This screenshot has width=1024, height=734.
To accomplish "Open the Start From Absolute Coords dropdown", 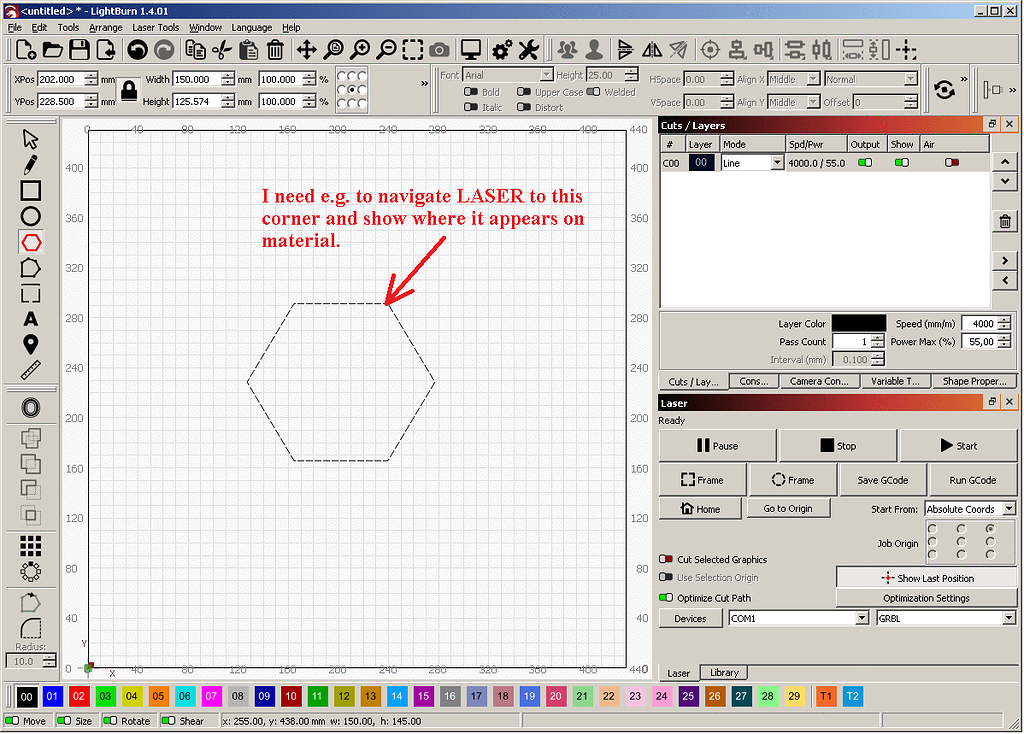I will tap(968, 508).
